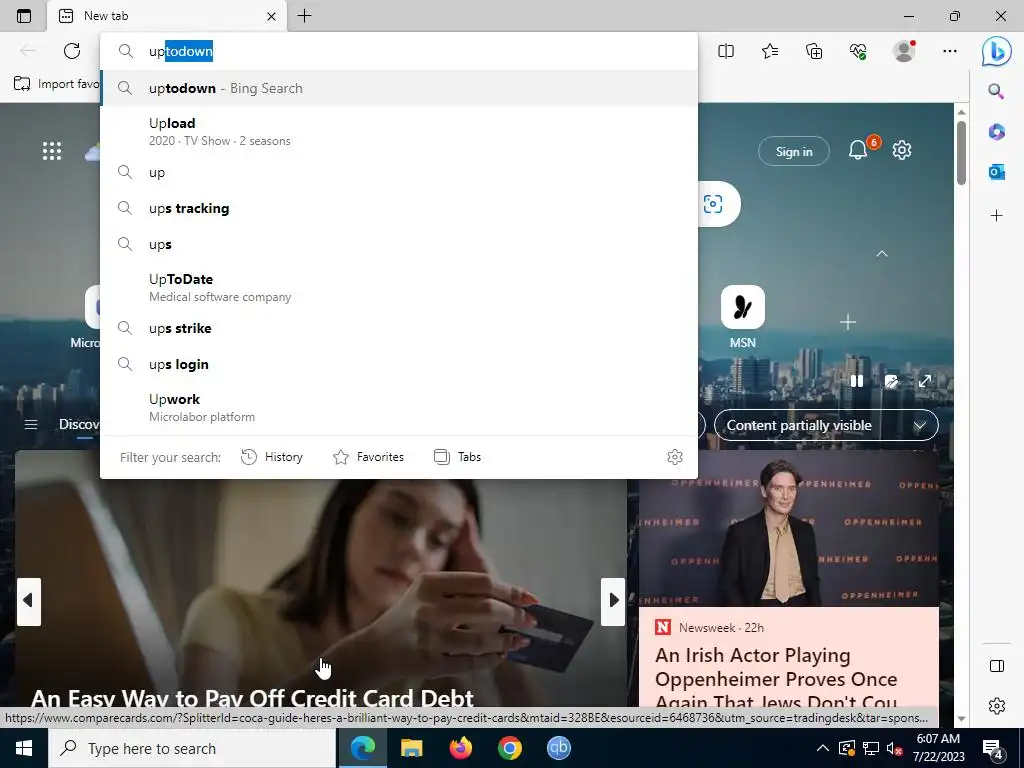1024x768 pixels.
Task: Go to next news slide
Action: tap(613, 601)
